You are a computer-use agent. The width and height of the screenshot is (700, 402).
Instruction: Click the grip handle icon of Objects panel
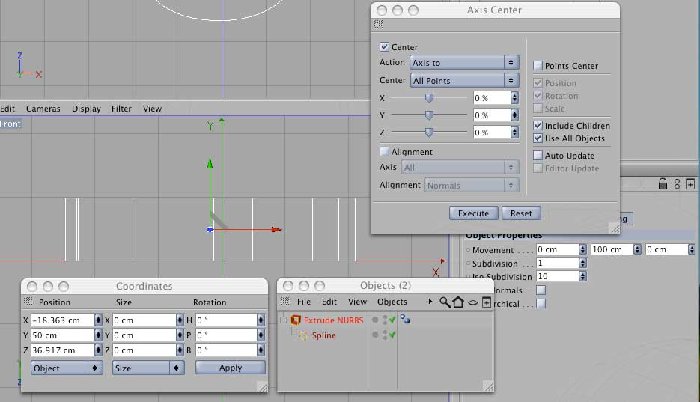tap(285, 302)
